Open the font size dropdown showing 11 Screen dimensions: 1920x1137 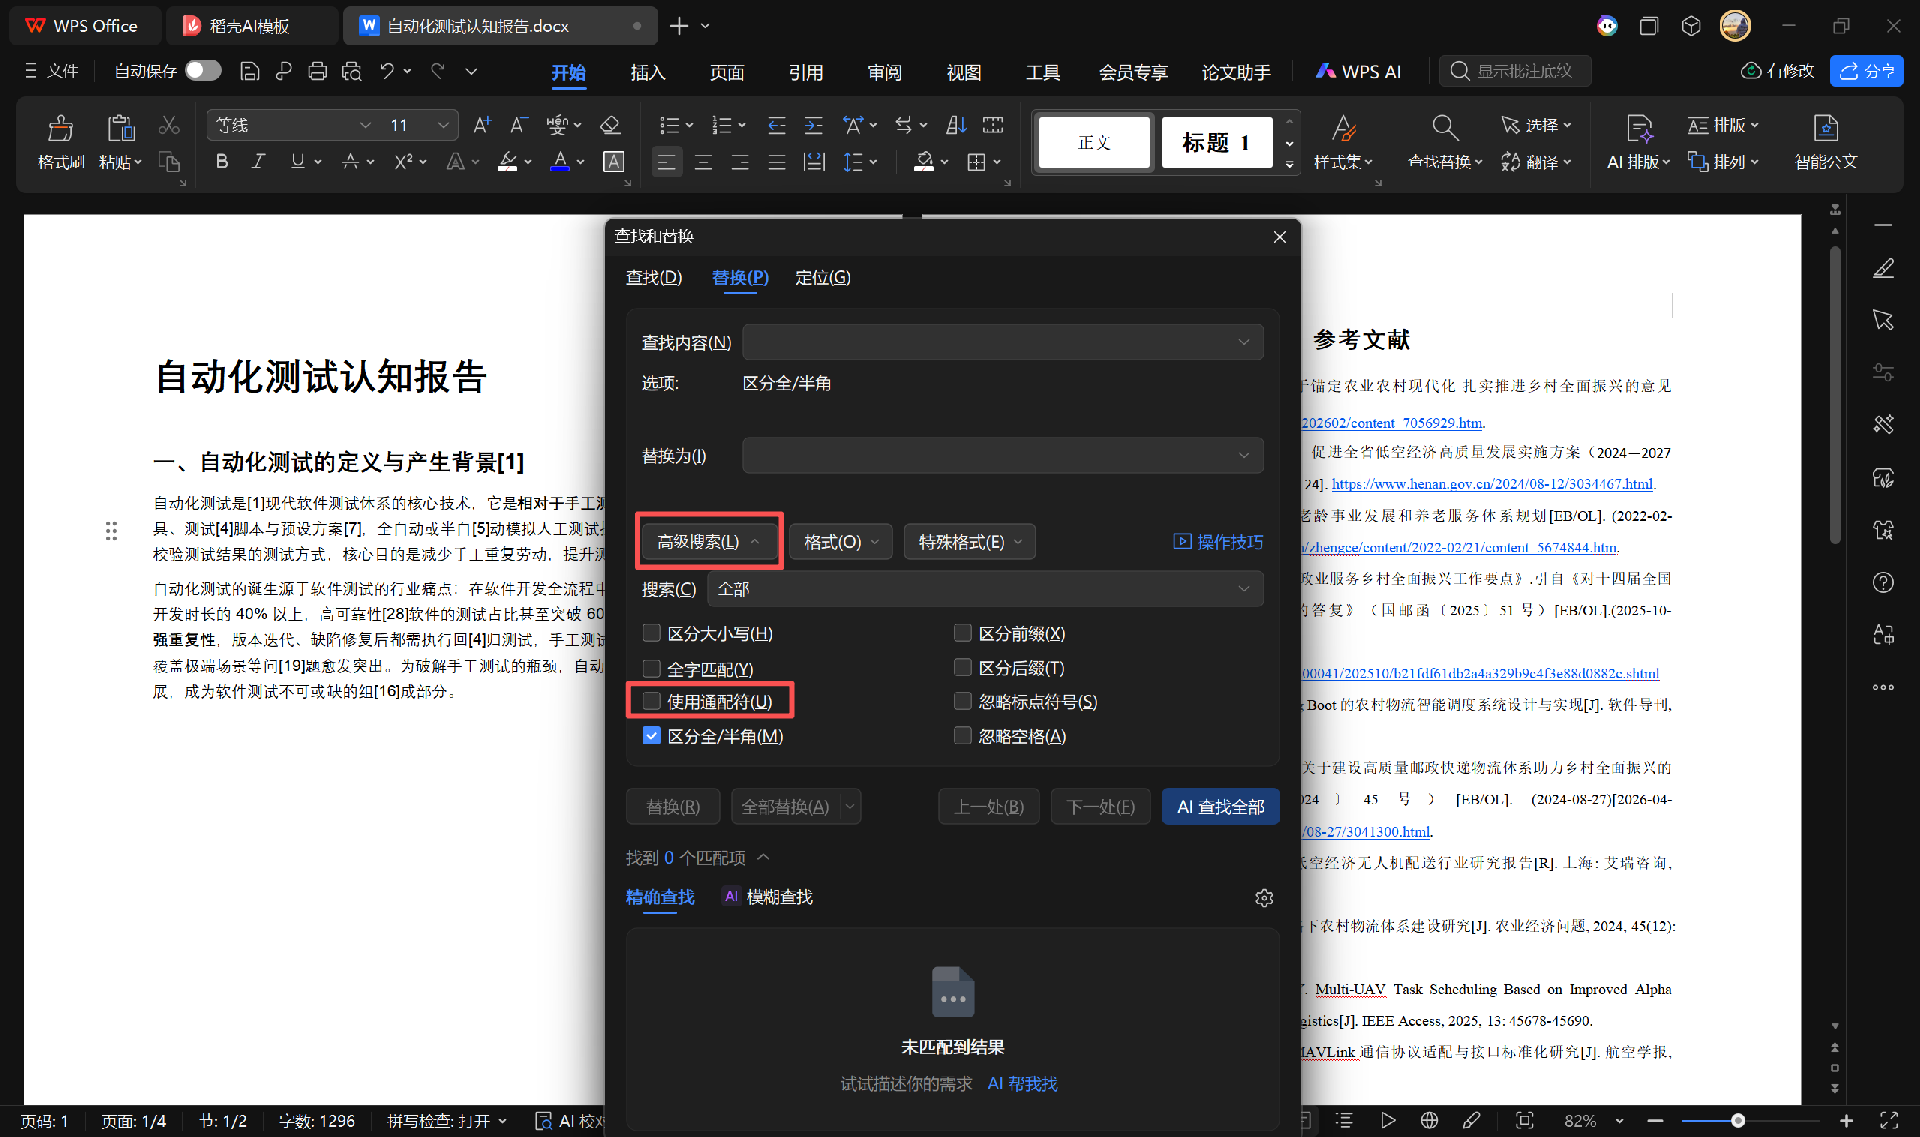click(442, 125)
